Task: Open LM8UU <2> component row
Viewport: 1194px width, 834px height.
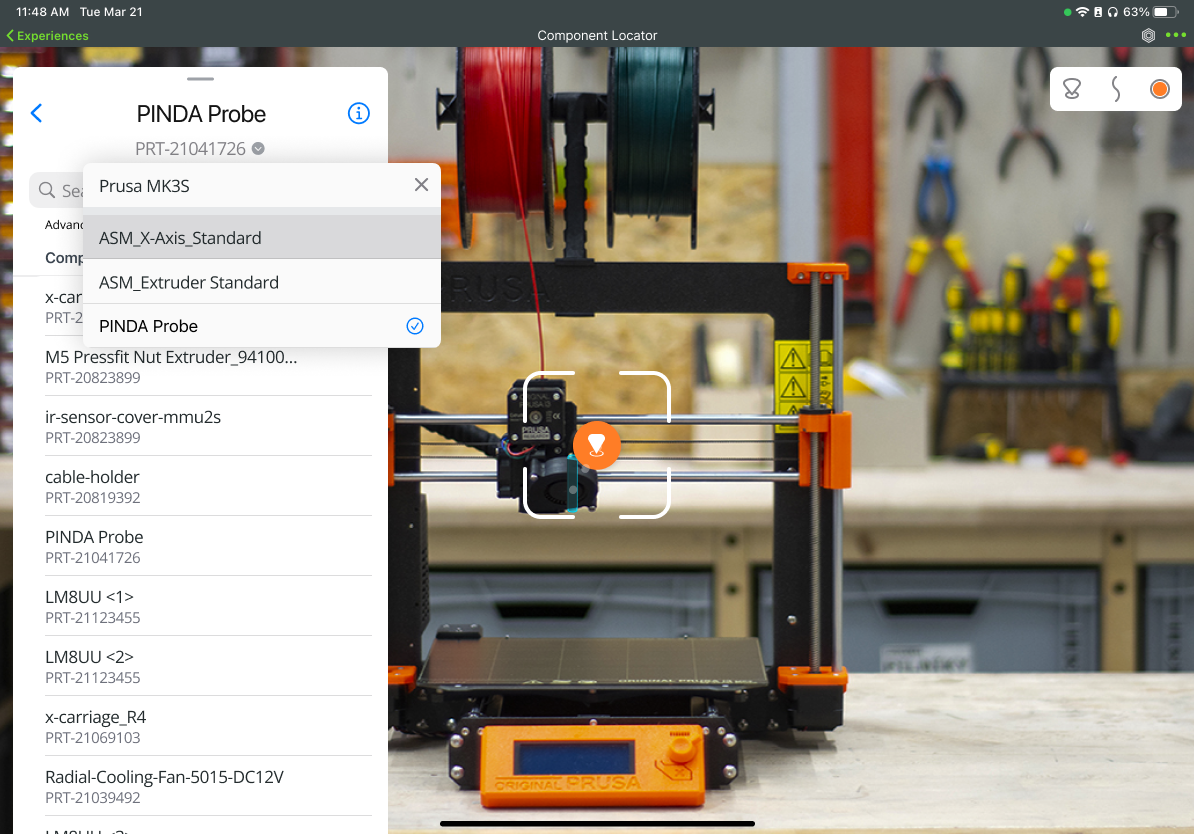Action: point(208,667)
